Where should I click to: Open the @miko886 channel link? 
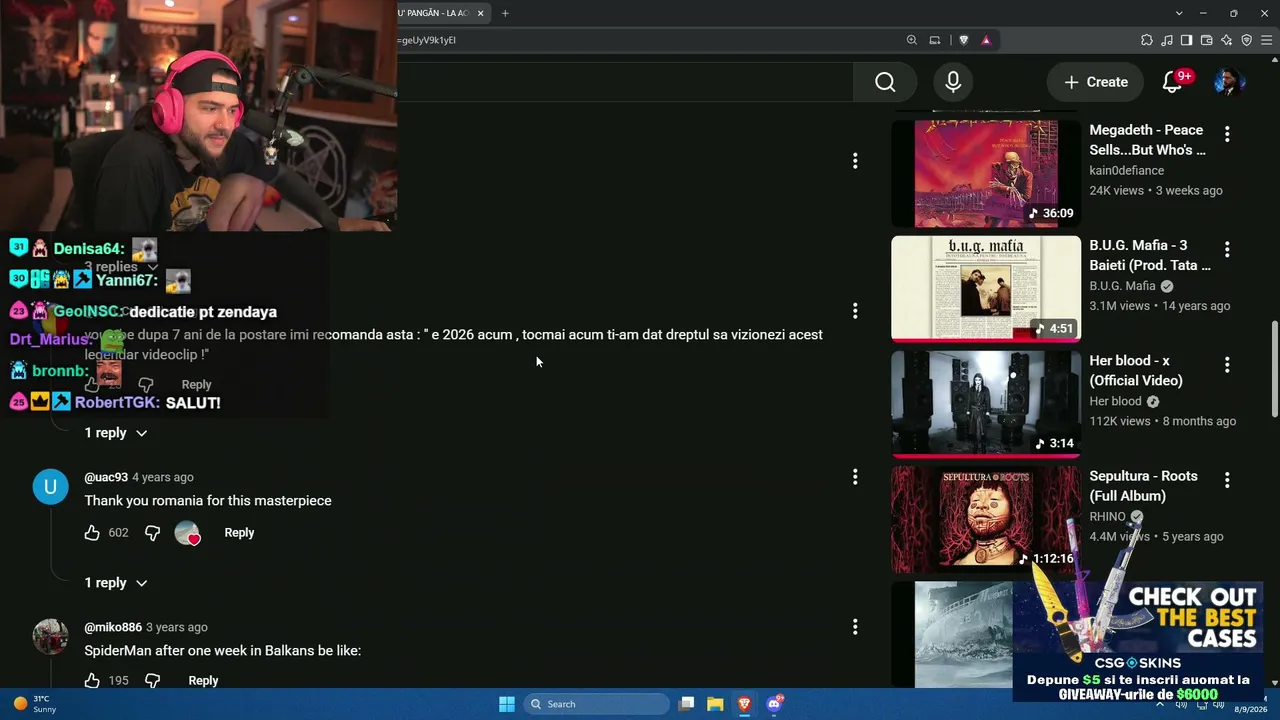click(x=113, y=627)
